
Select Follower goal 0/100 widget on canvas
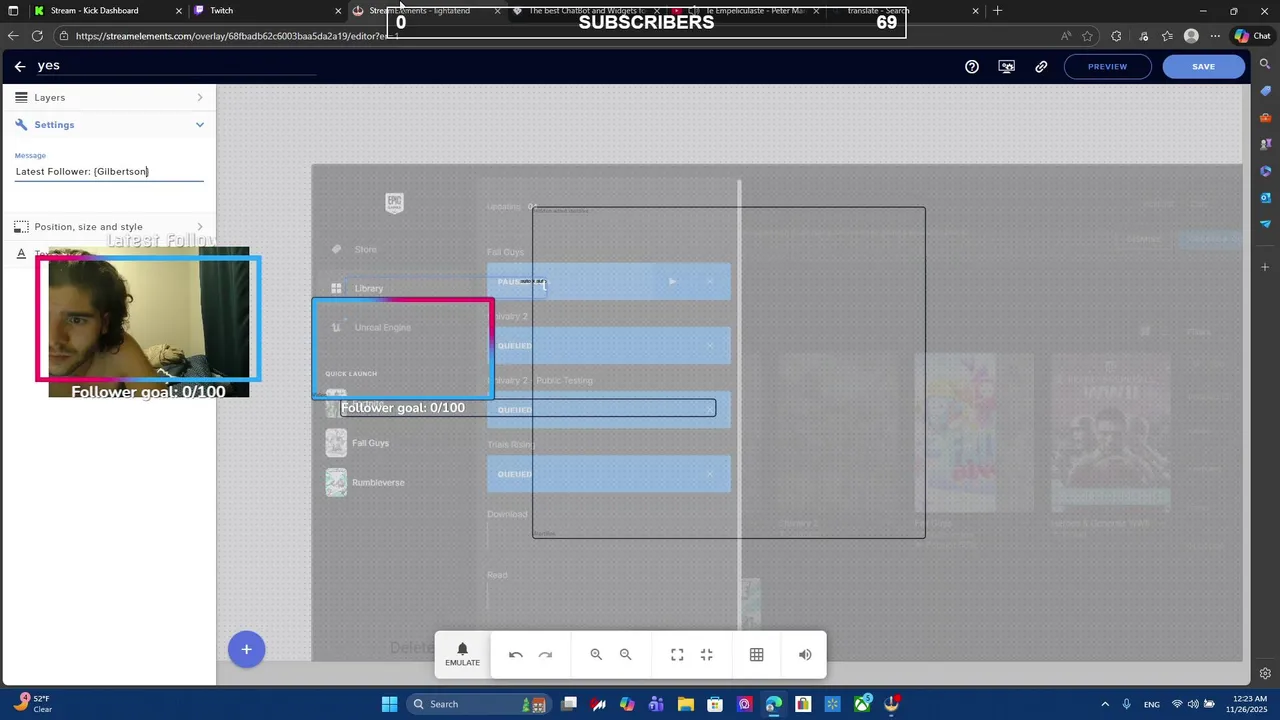click(527, 408)
